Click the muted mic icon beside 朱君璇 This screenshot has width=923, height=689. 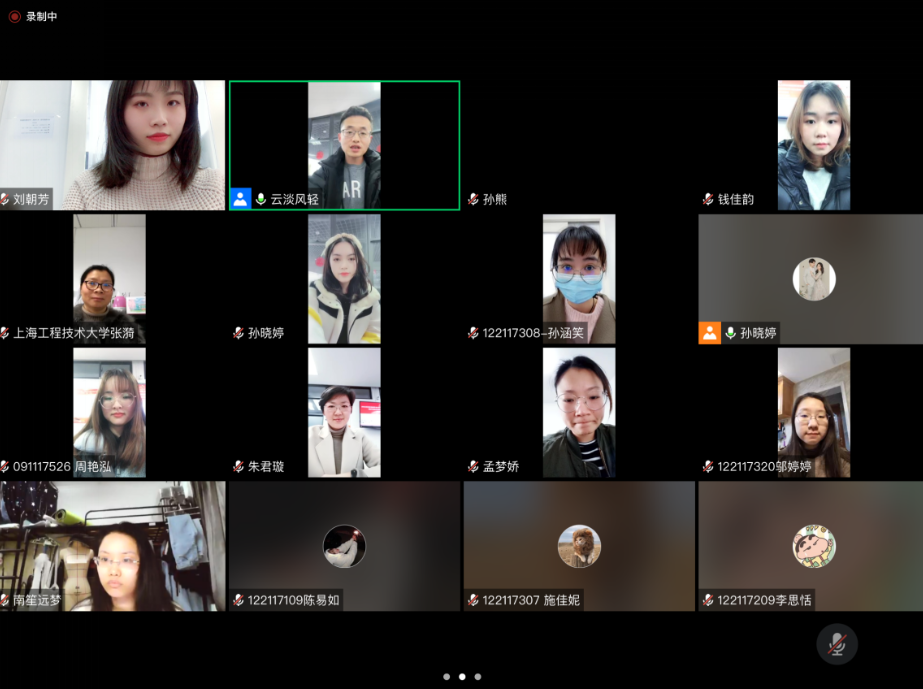238,466
